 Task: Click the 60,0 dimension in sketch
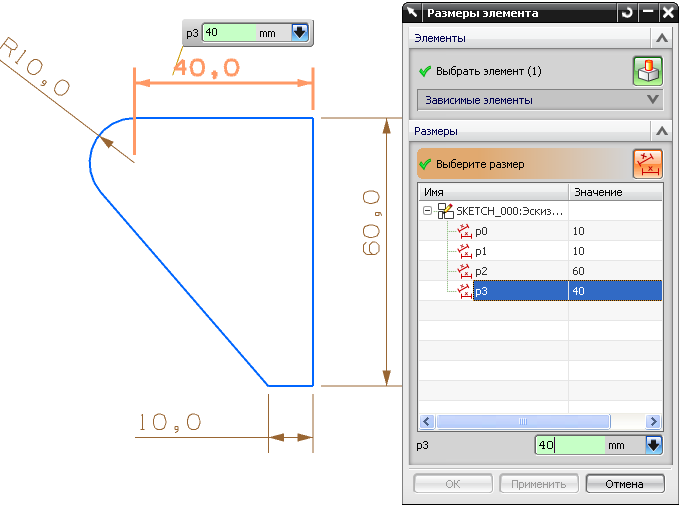371,223
